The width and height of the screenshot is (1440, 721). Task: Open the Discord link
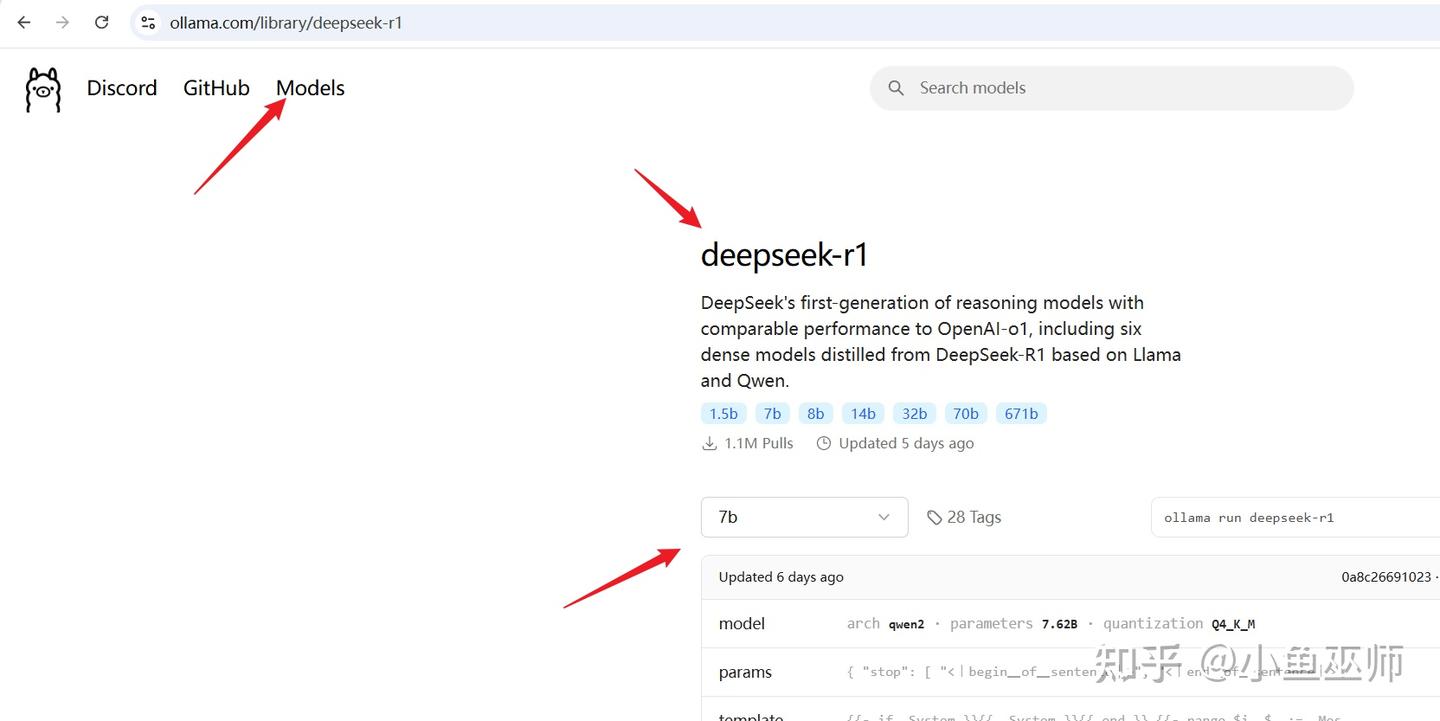(121, 88)
